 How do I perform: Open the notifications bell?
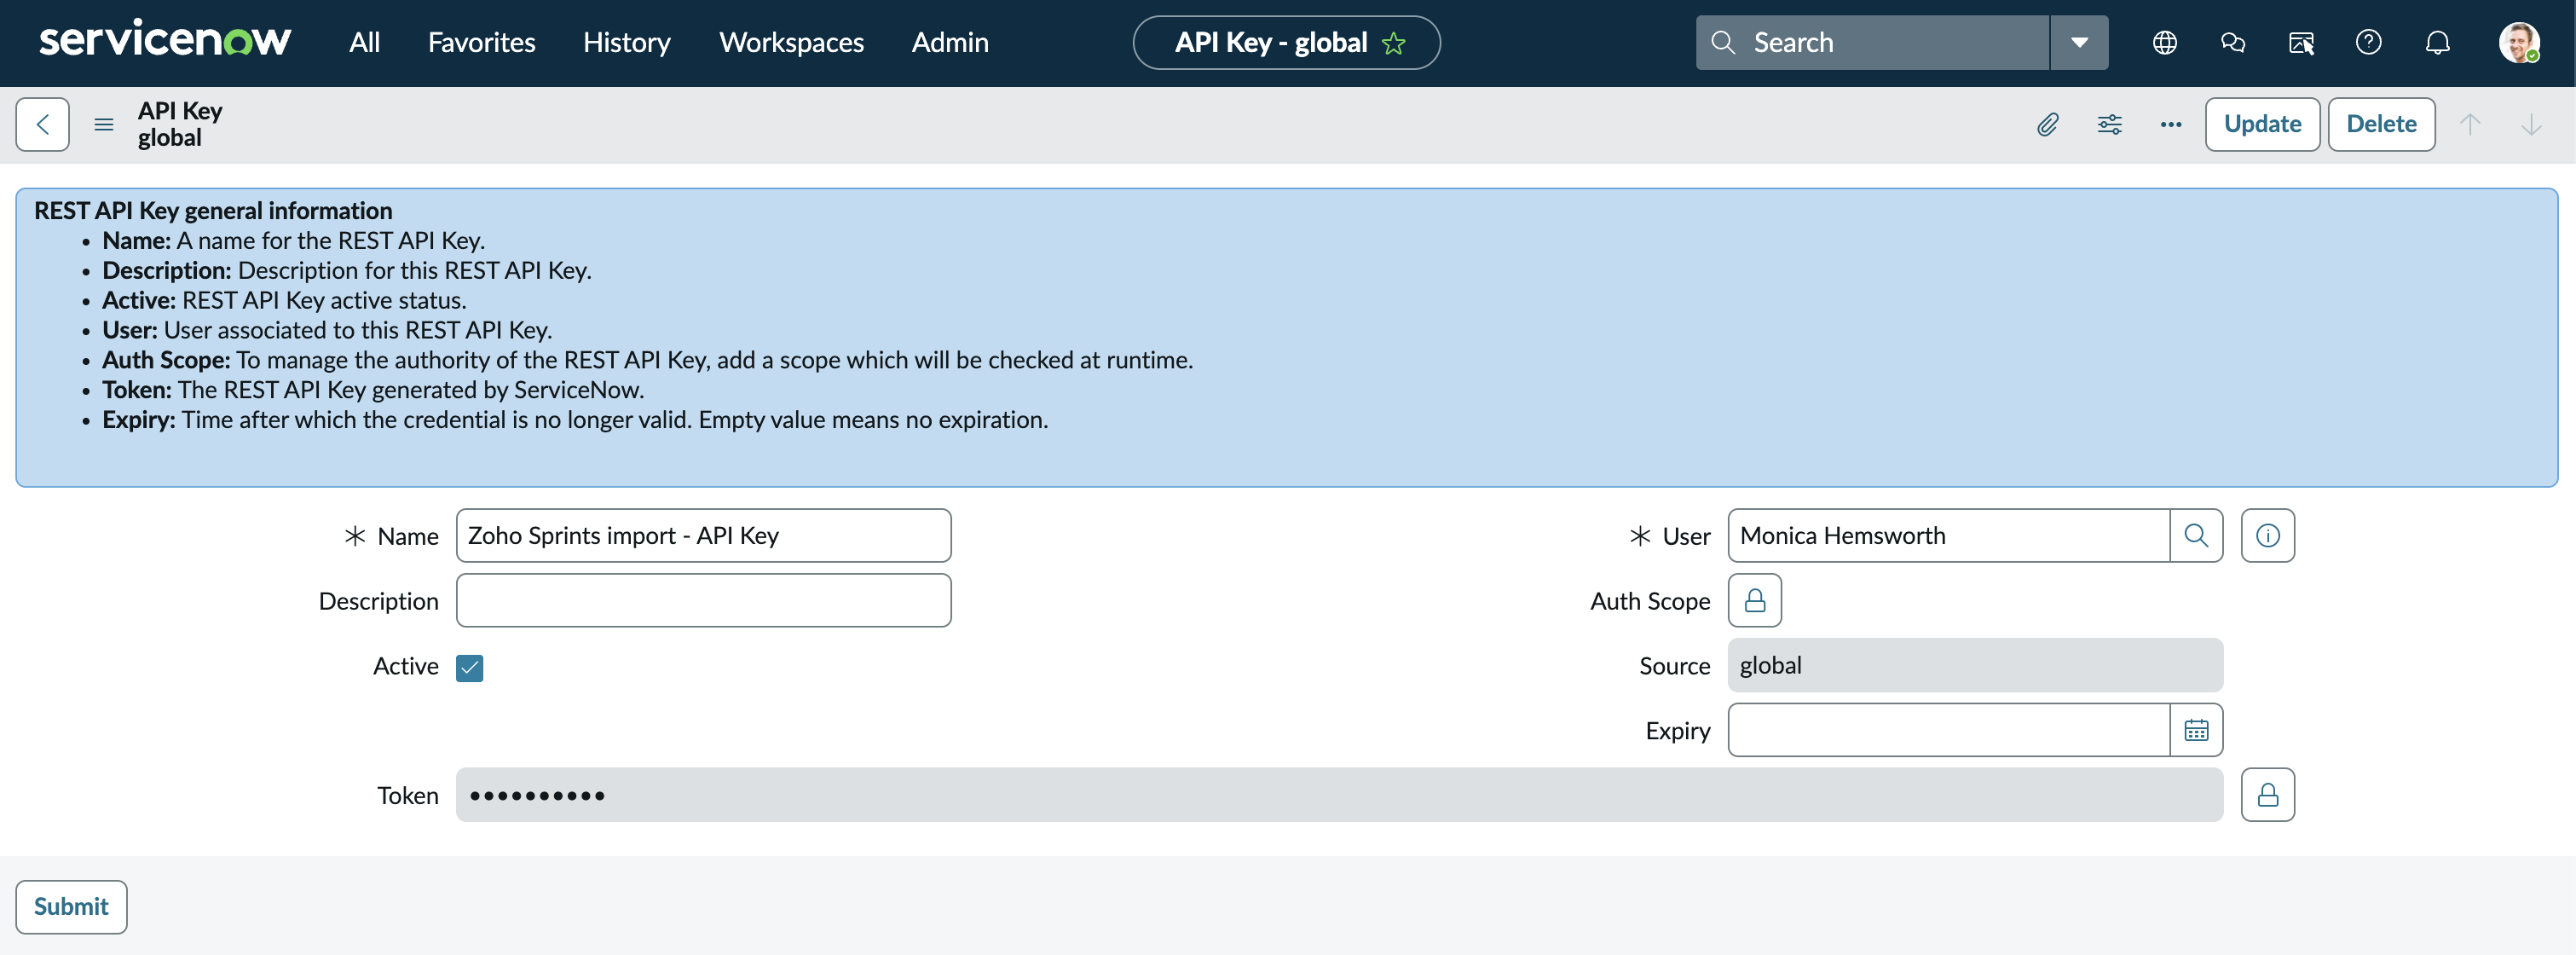coord(2437,42)
